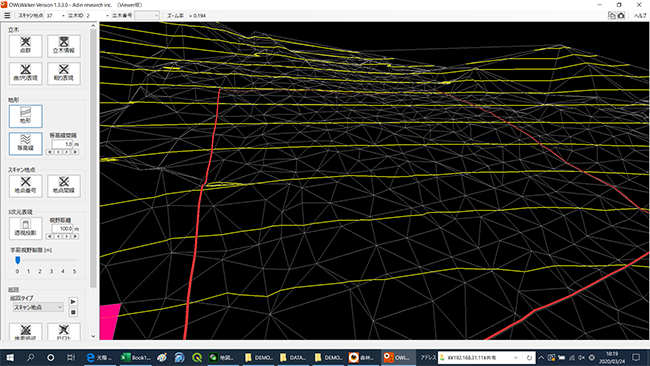Viewport: 650px width, 366px height.
Task: Open the 巡回タイプ dropdown showing スキャン地点
Action: 38,307
